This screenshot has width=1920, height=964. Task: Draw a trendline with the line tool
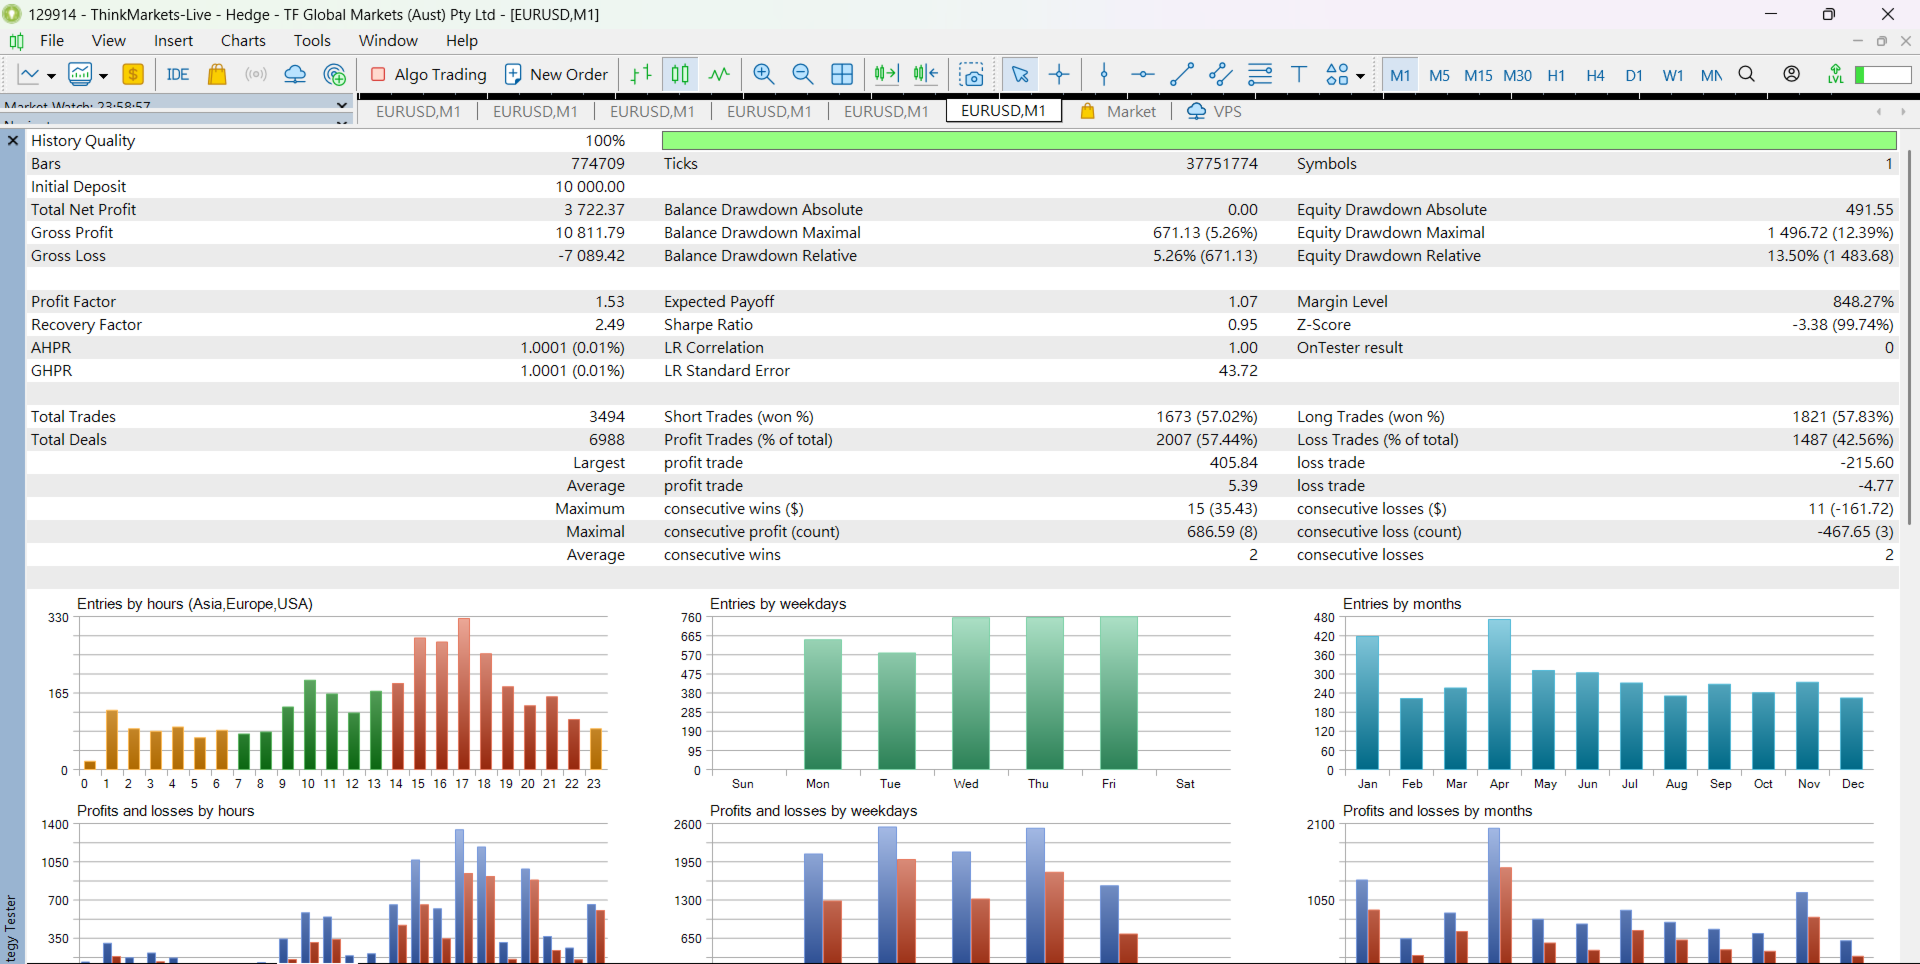pyautogui.click(x=1181, y=74)
